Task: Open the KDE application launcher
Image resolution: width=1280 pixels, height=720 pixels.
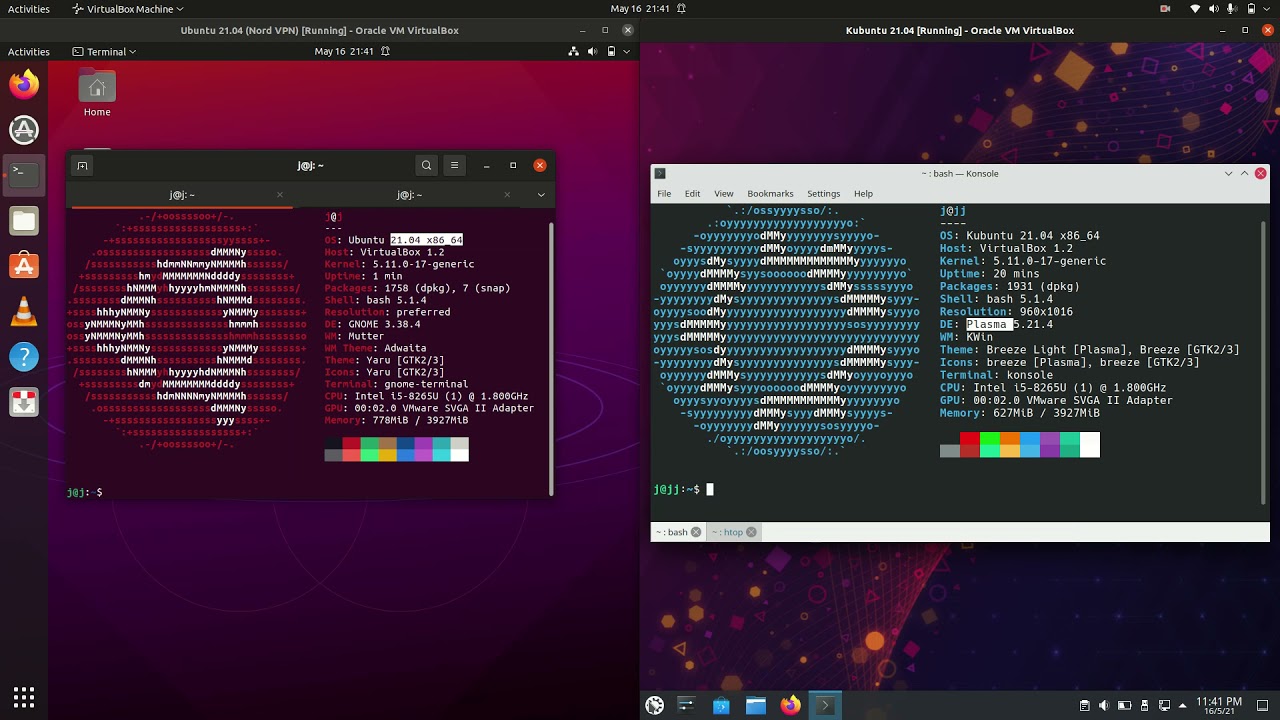Action: [655, 705]
